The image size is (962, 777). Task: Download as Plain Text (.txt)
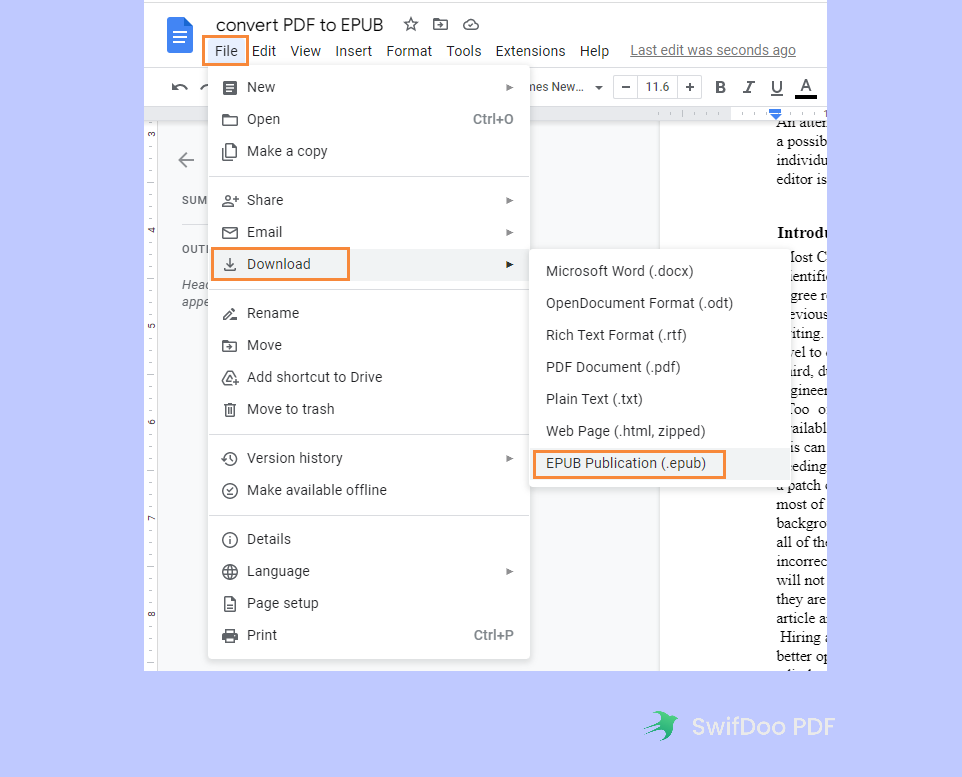point(660,399)
